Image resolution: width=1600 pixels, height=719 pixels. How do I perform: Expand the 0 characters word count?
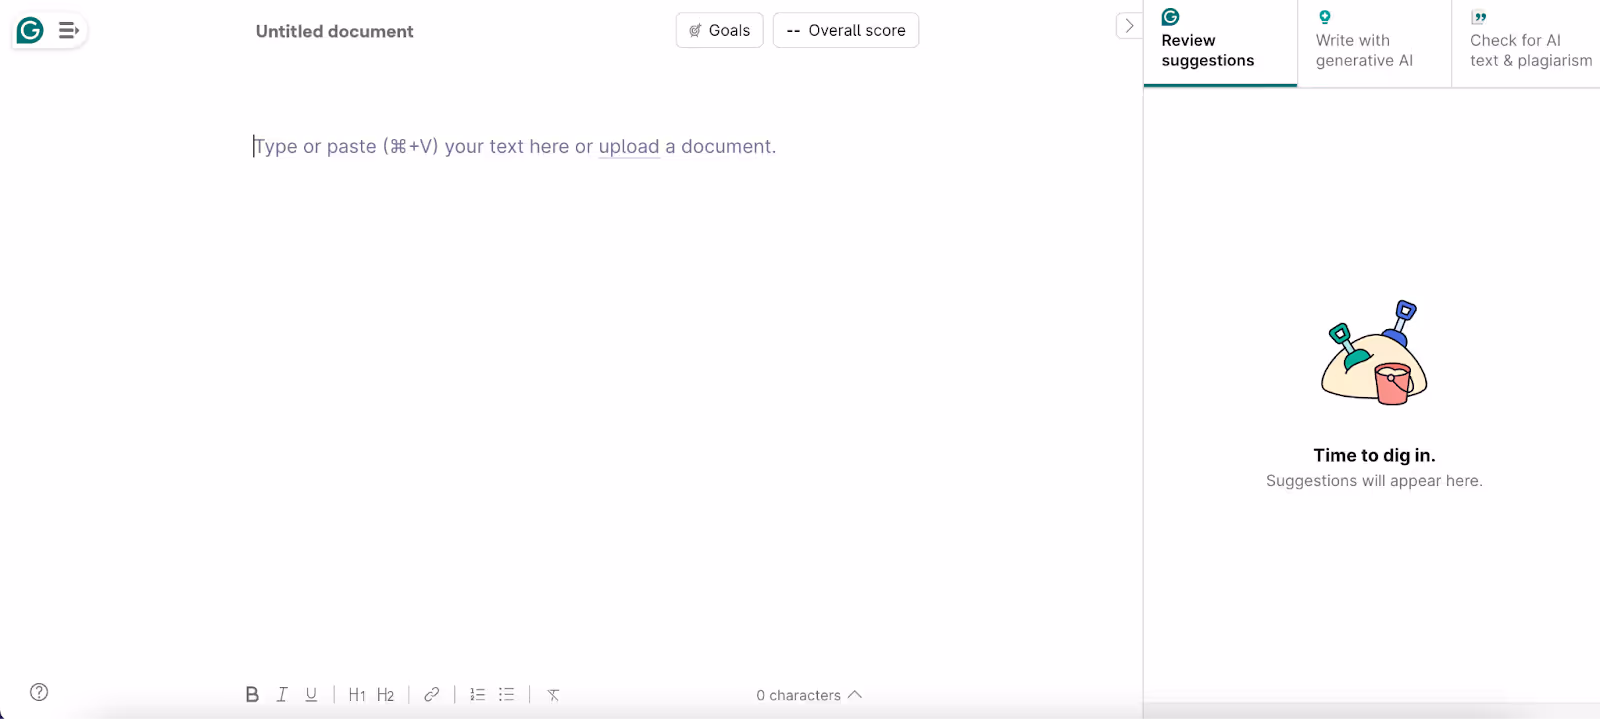[809, 695]
